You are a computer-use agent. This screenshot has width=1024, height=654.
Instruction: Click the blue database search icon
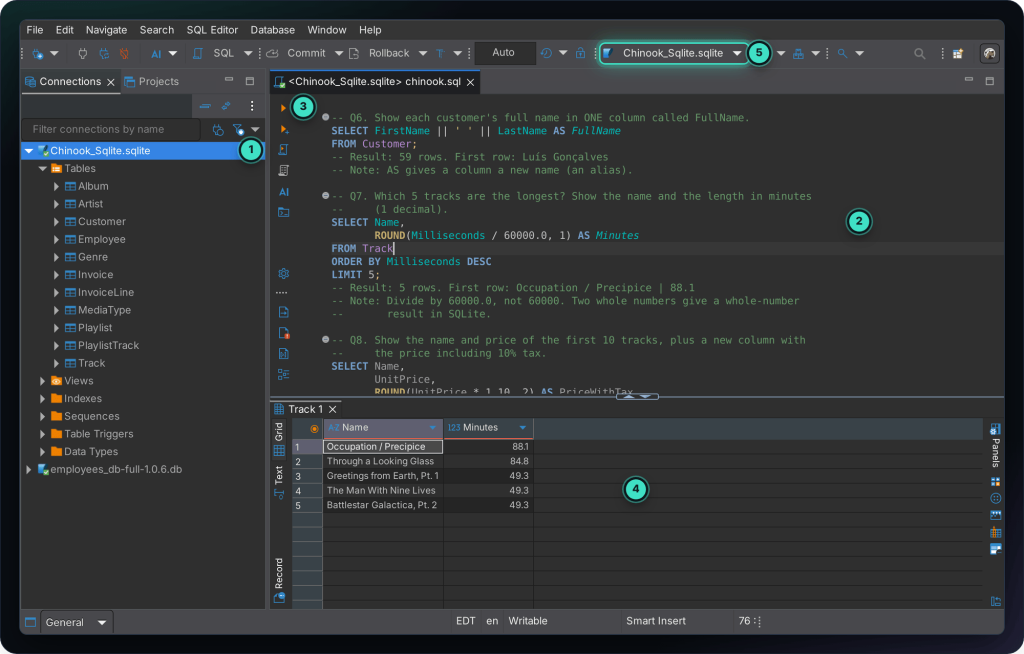(x=842, y=54)
